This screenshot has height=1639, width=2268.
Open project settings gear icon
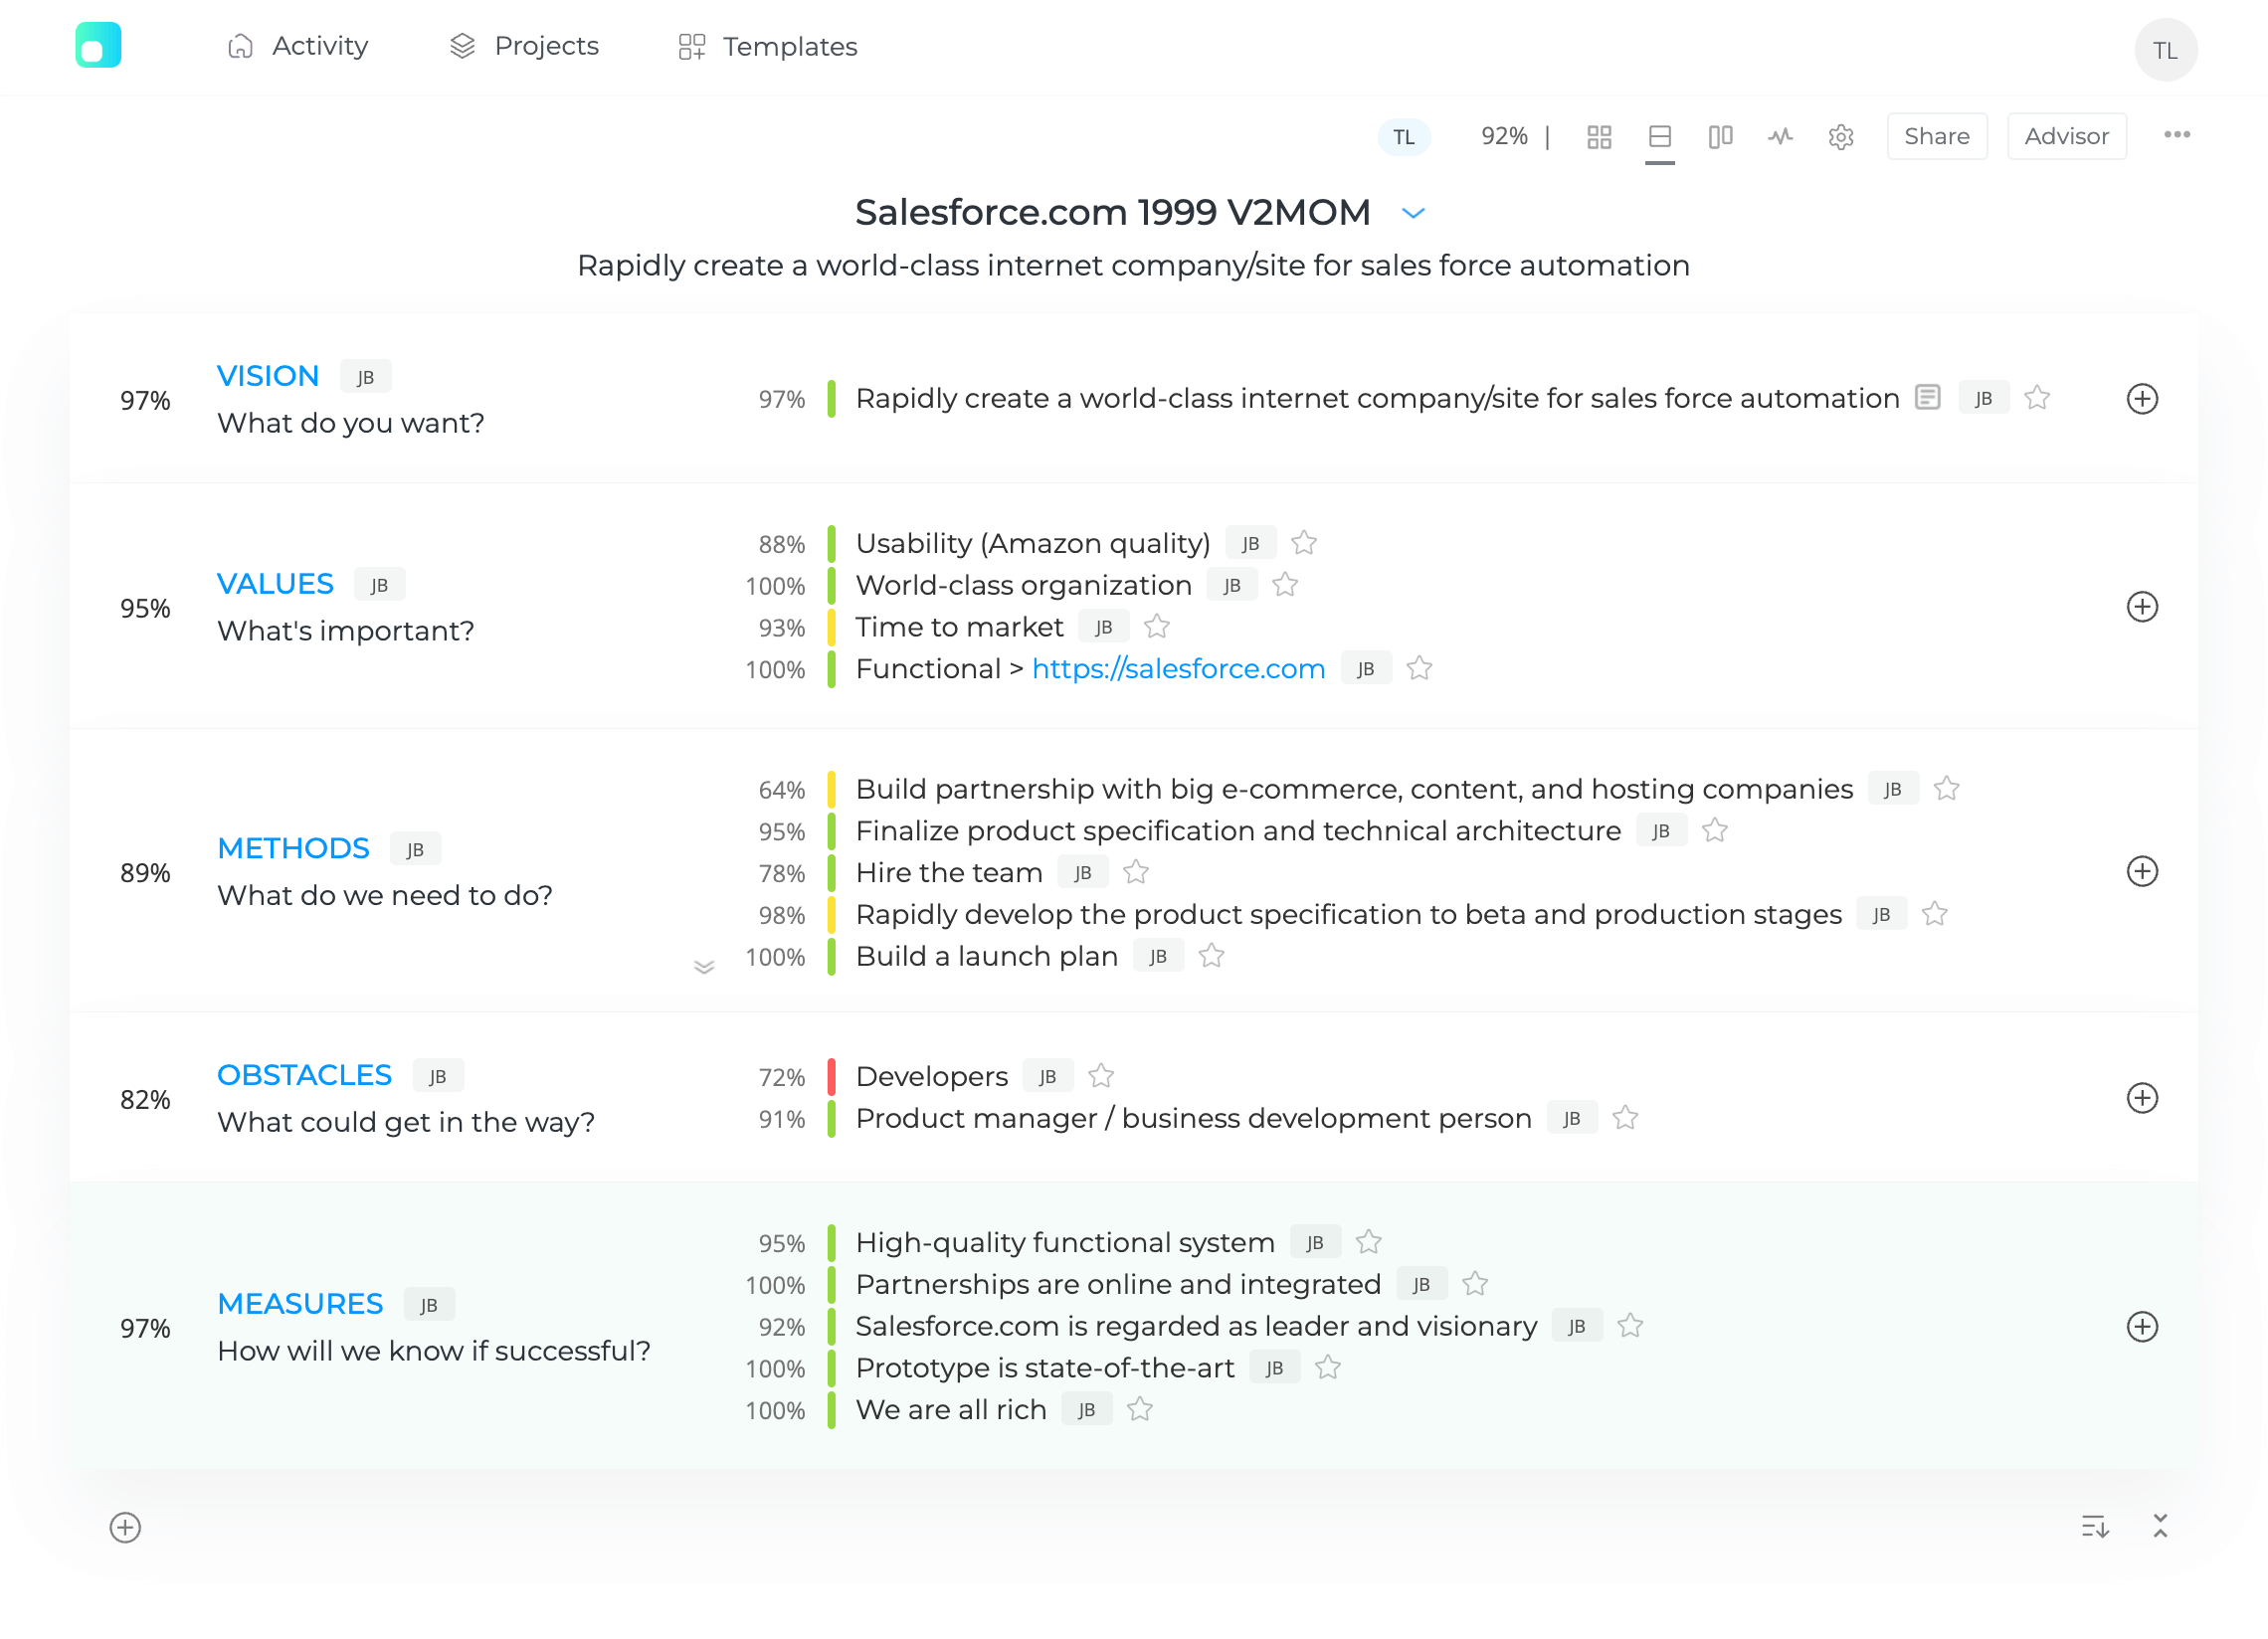coord(1841,137)
